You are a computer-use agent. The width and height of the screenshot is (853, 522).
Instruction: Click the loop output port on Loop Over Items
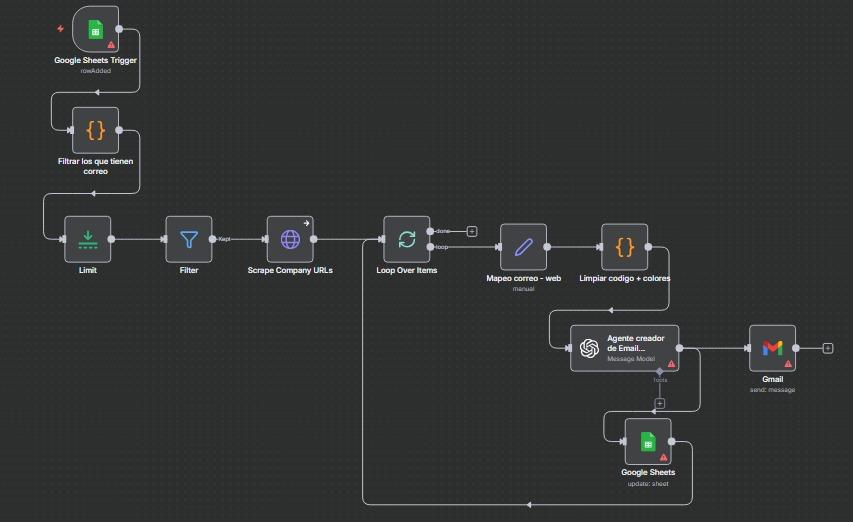(430, 246)
